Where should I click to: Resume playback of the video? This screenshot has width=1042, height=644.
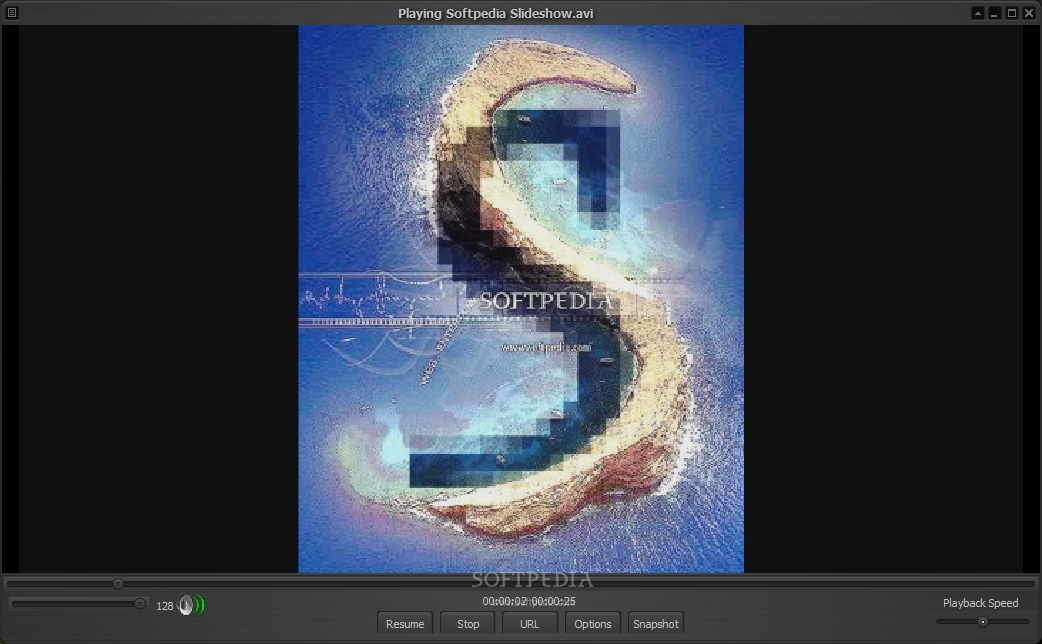405,624
